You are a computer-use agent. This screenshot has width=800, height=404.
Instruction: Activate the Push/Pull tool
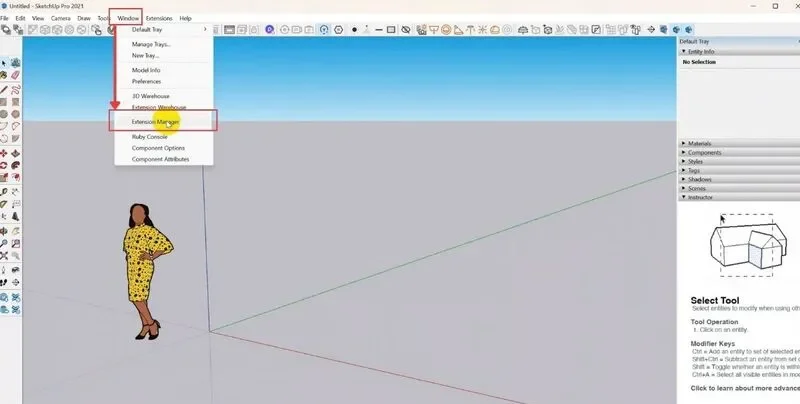pyautogui.click(x=16, y=153)
